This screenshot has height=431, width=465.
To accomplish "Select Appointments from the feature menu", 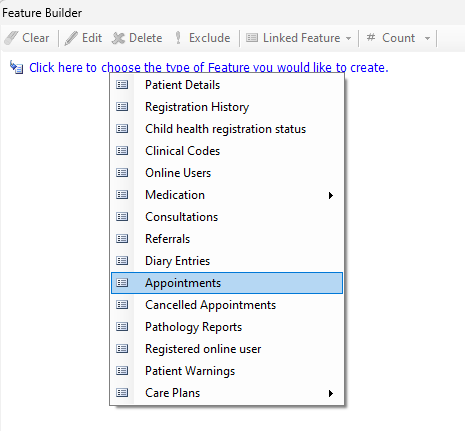I will (227, 283).
